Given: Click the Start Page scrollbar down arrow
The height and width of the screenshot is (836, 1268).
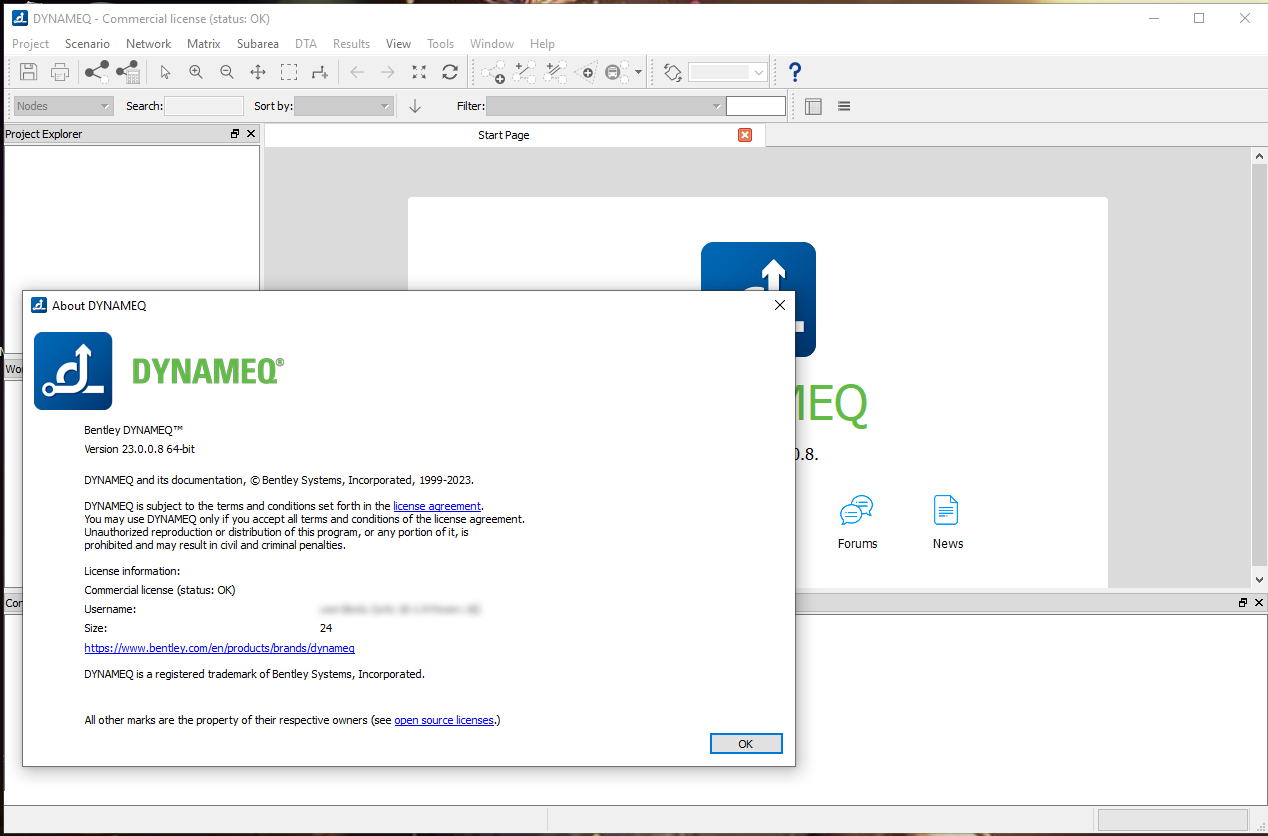Looking at the screenshot, I should point(1260,580).
